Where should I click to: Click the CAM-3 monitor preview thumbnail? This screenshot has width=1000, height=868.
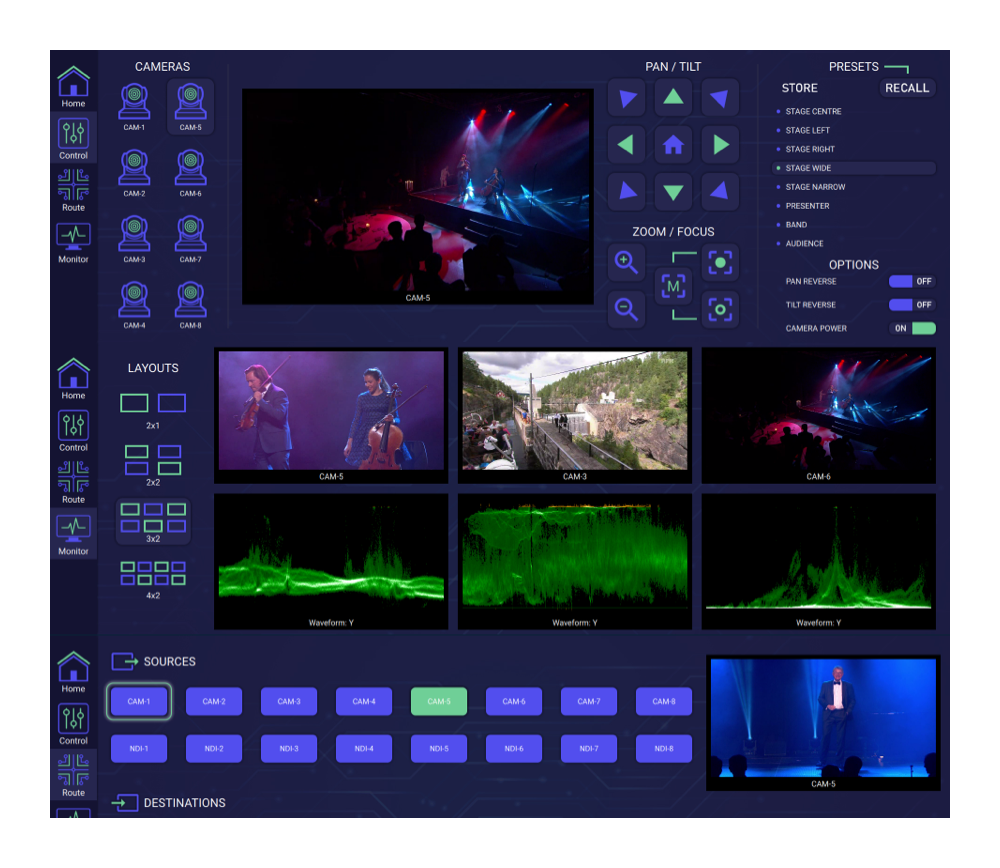pyautogui.click(x=574, y=410)
